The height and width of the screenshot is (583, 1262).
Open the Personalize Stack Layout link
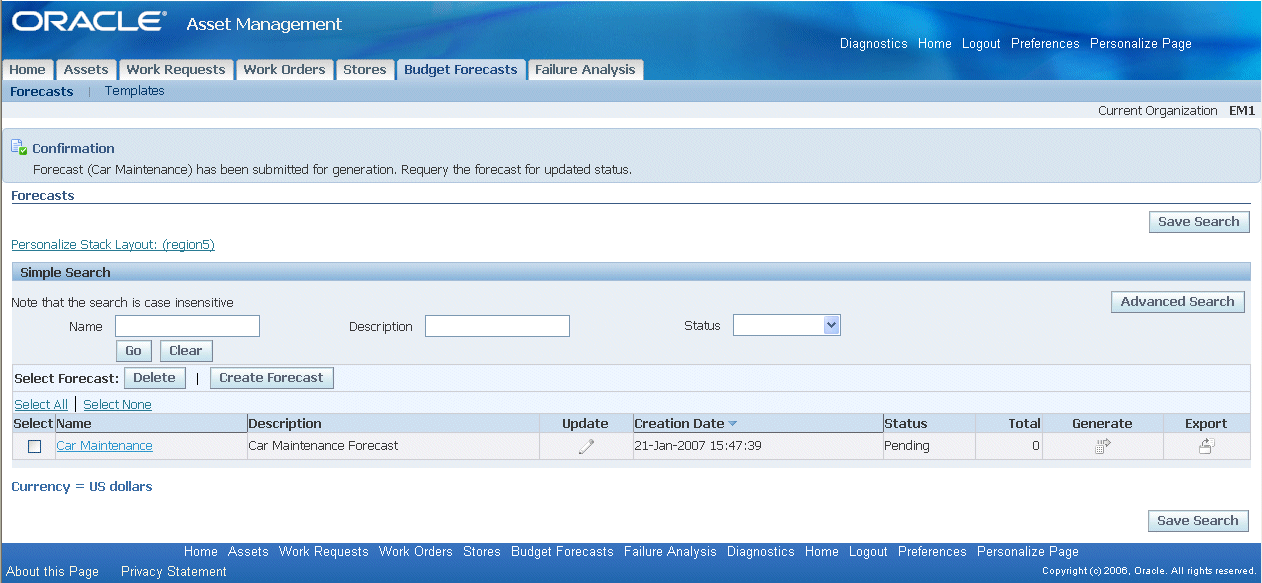coord(113,245)
